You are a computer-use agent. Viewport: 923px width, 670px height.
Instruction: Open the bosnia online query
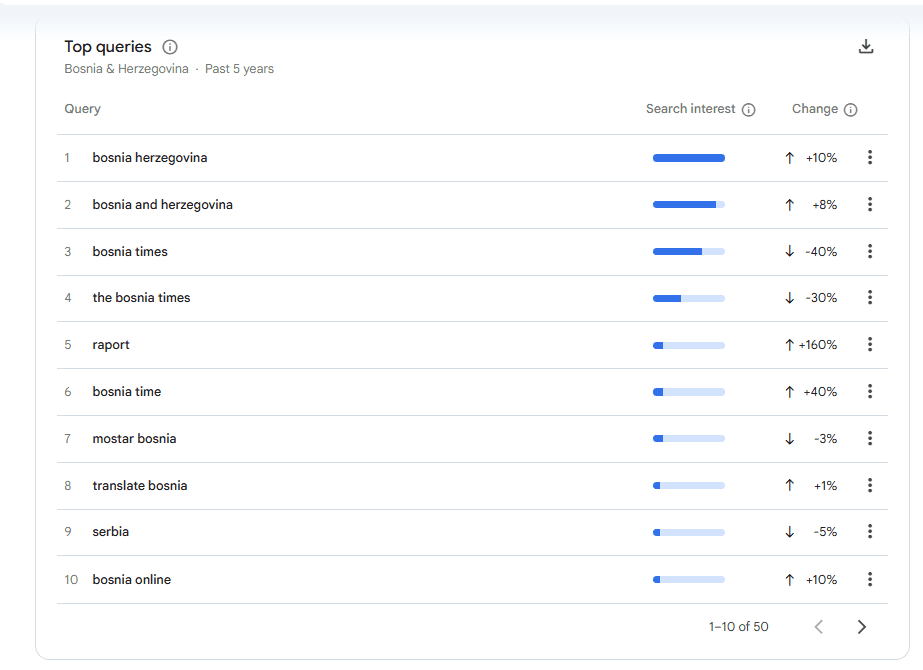click(132, 580)
